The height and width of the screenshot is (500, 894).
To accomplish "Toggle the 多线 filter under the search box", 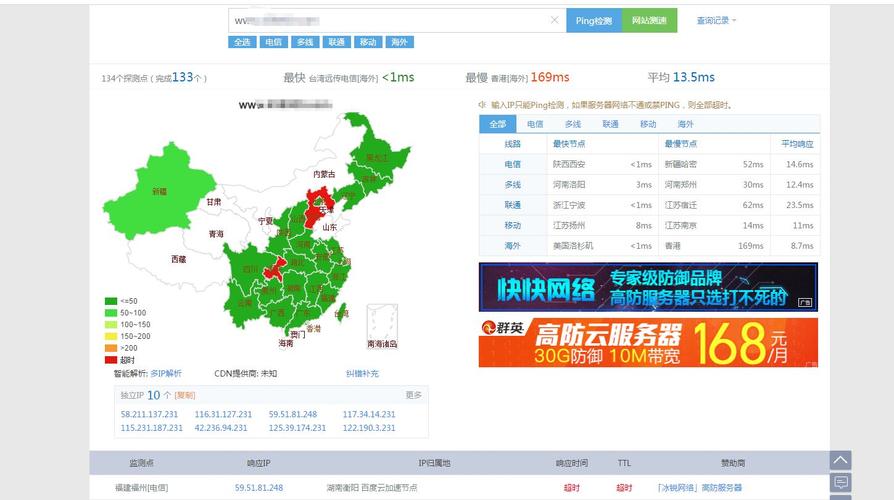I will point(305,42).
